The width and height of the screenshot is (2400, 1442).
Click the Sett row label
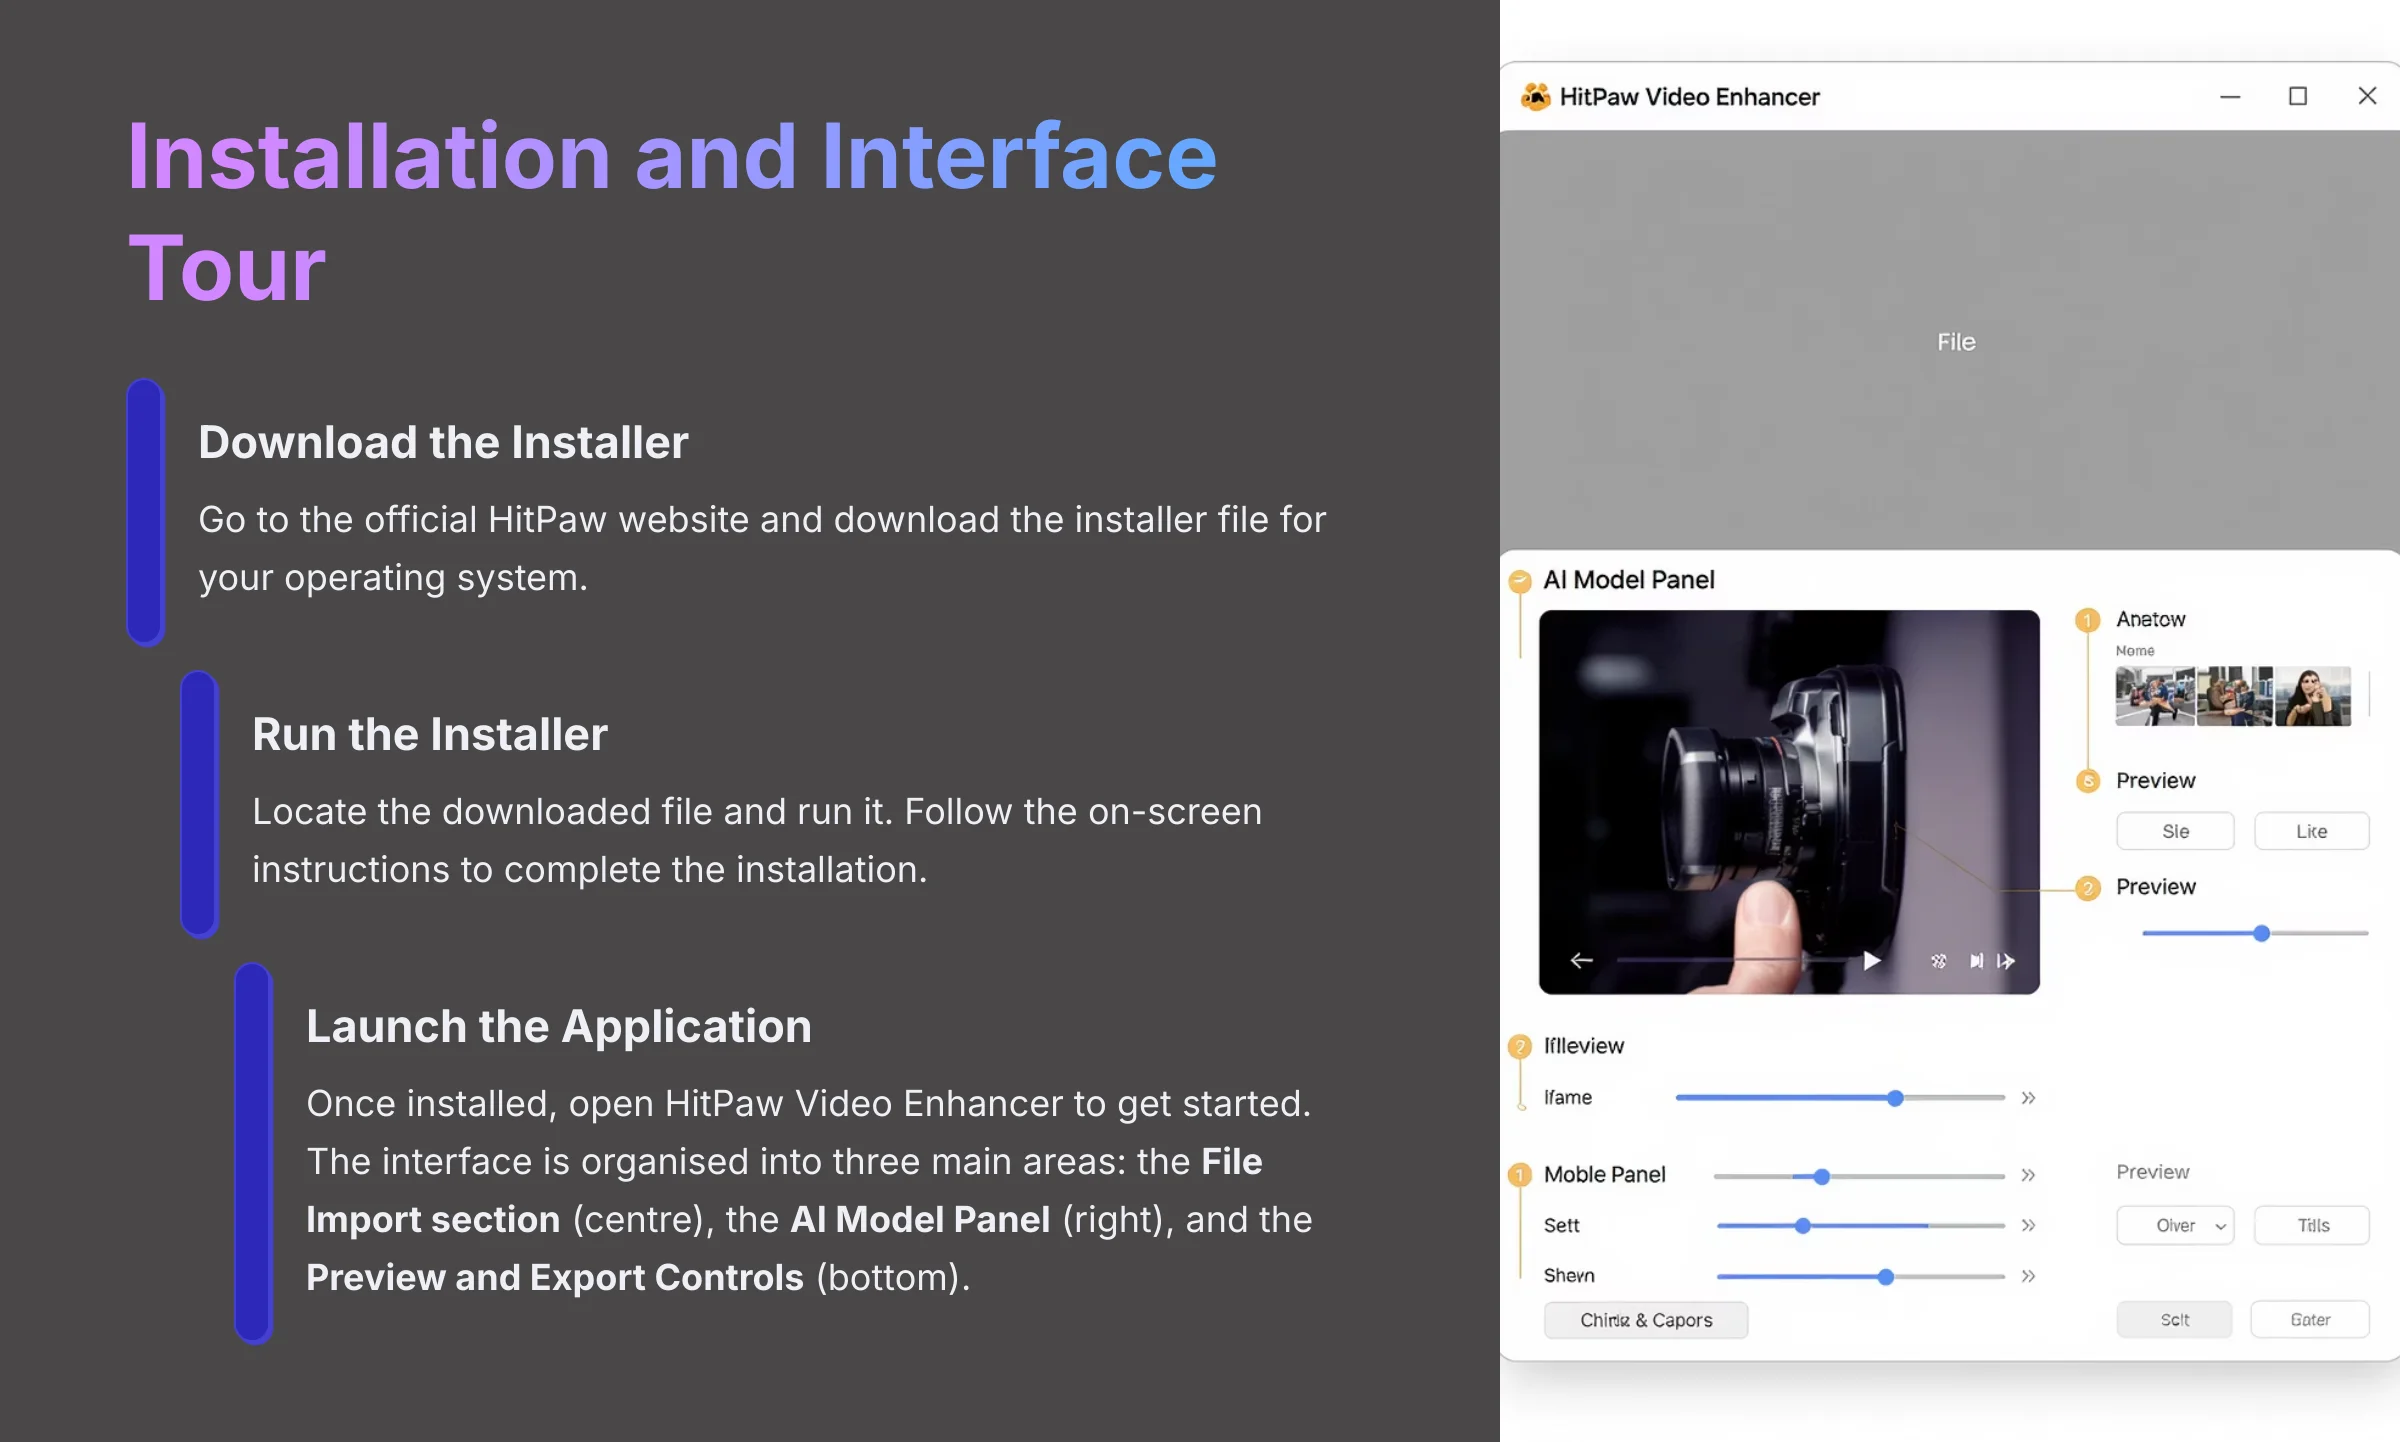tap(1561, 1226)
